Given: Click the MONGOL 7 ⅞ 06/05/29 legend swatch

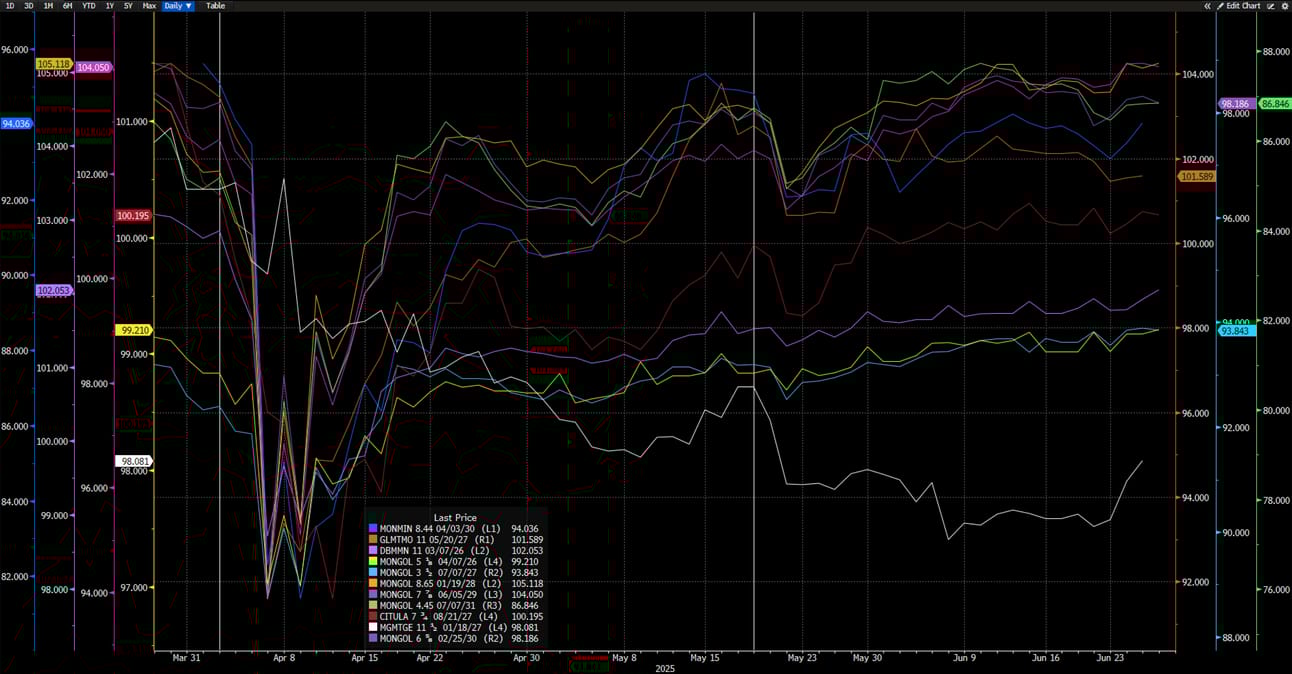Looking at the screenshot, I should (374, 594).
